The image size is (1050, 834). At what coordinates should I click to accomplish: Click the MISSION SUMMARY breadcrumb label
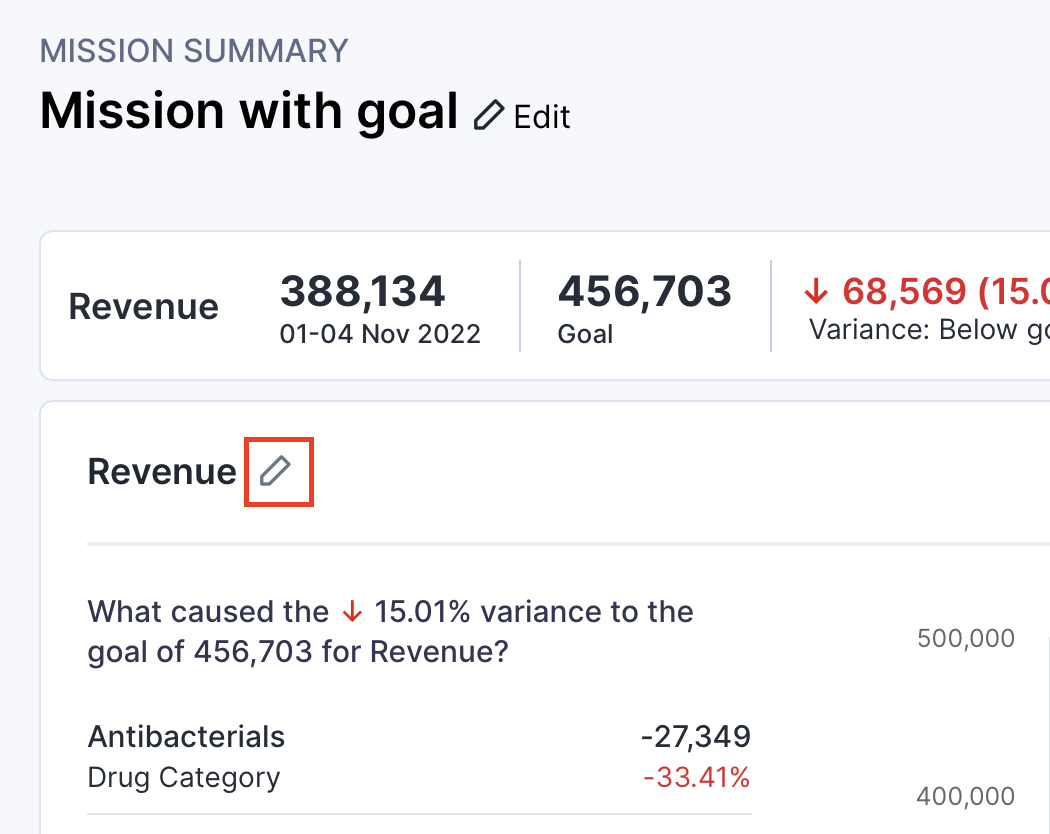tap(194, 50)
